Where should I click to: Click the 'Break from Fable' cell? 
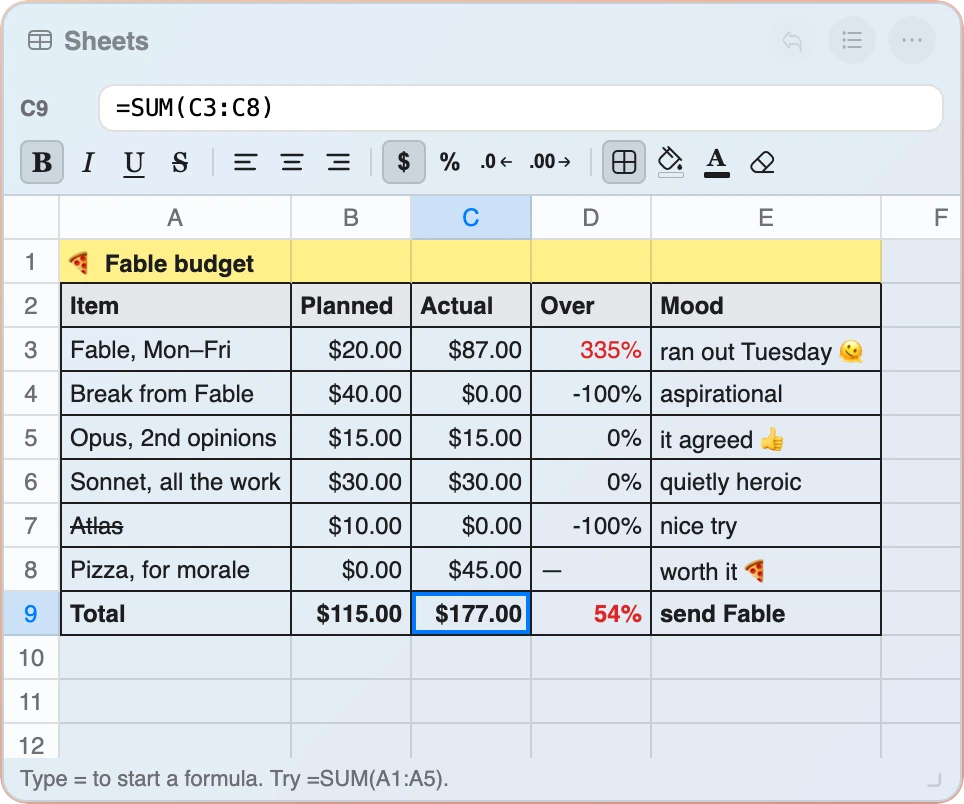[x=175, y=393]
